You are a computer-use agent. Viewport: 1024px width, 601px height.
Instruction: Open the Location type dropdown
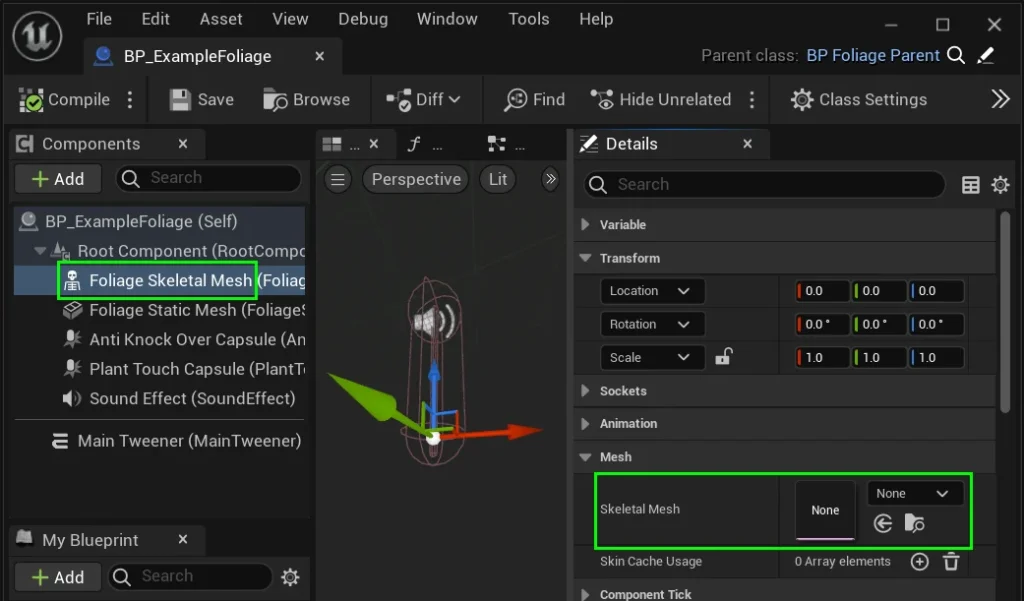pyautogui.click(x=651, y=291)
